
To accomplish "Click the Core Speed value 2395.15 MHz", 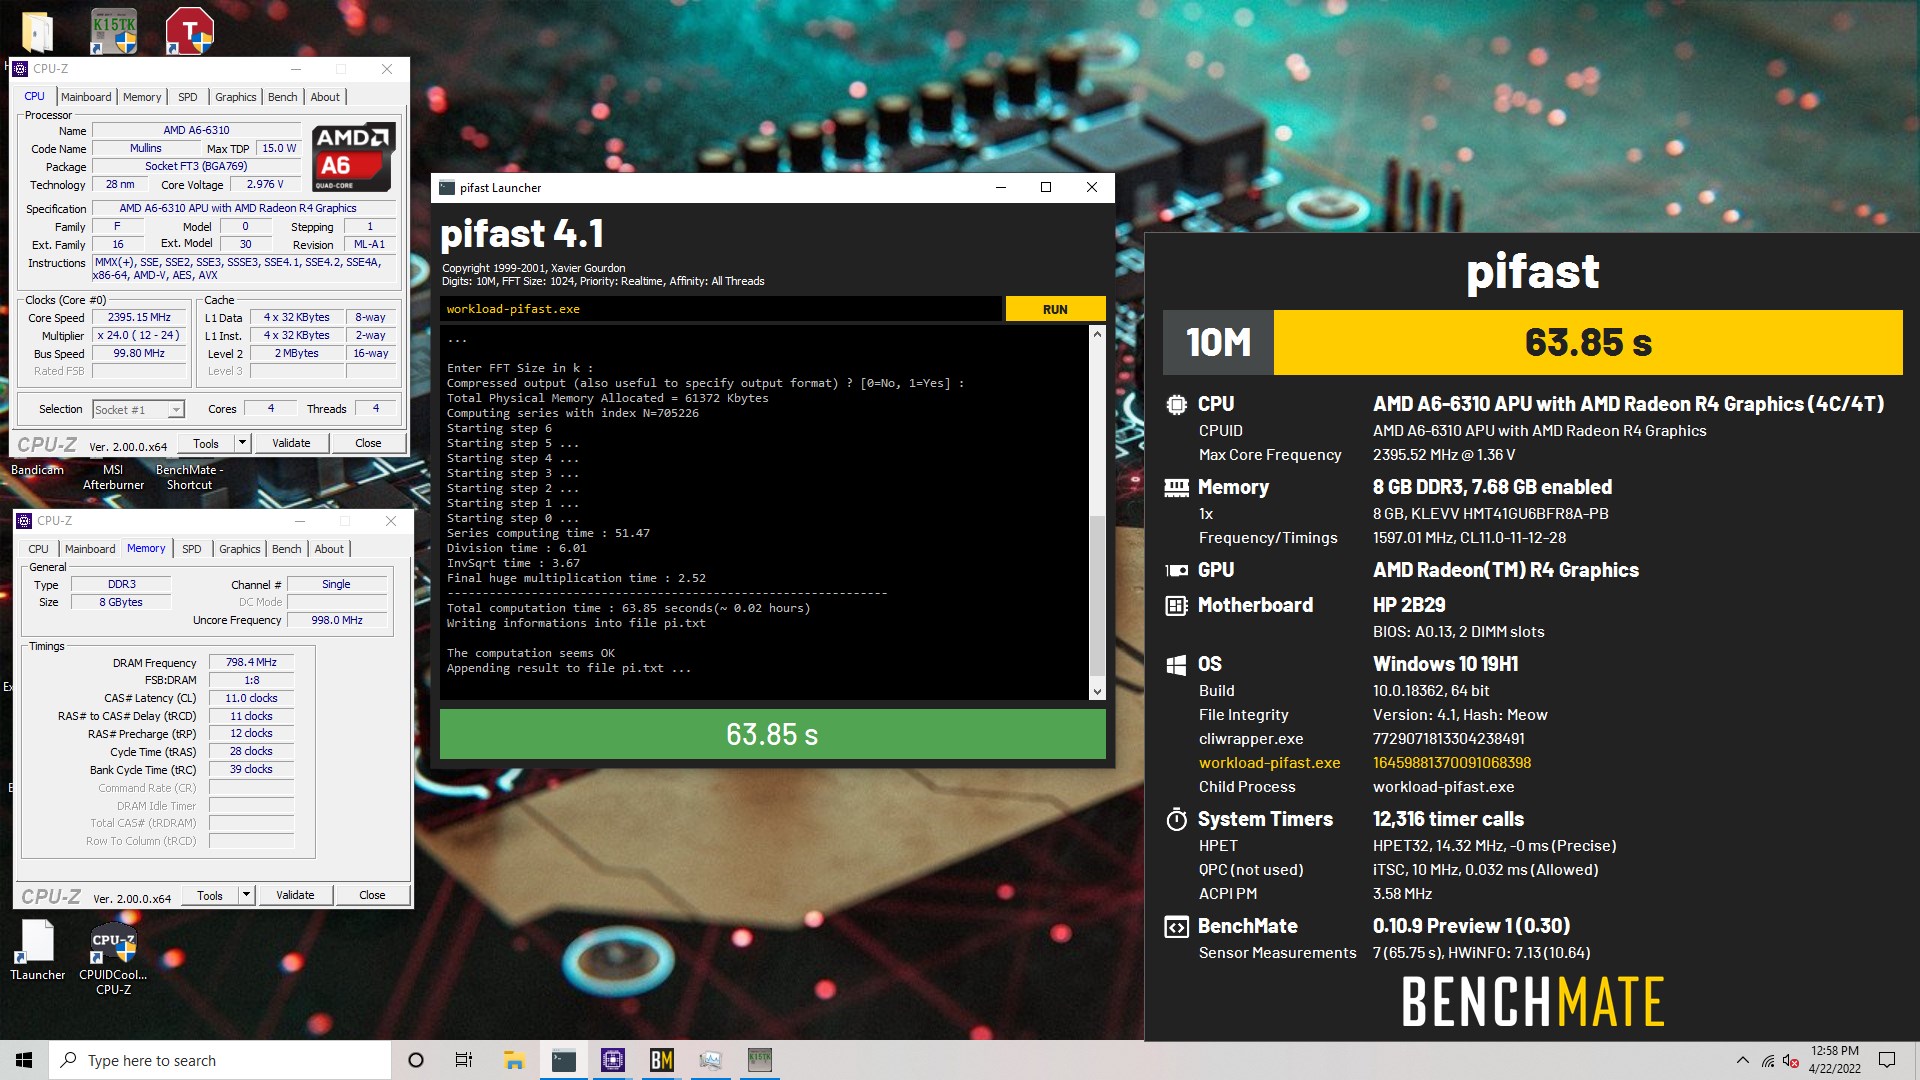I will [x=139, y=317].
